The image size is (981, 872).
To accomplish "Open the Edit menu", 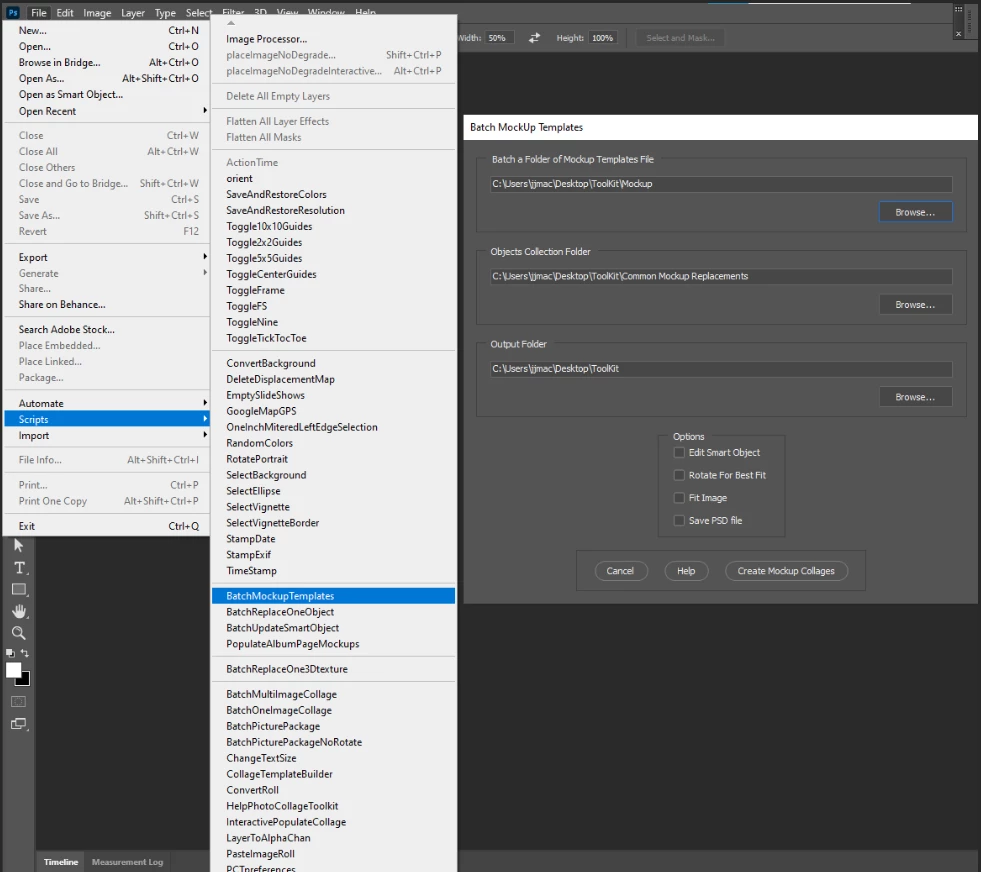I will click(64, 13).
